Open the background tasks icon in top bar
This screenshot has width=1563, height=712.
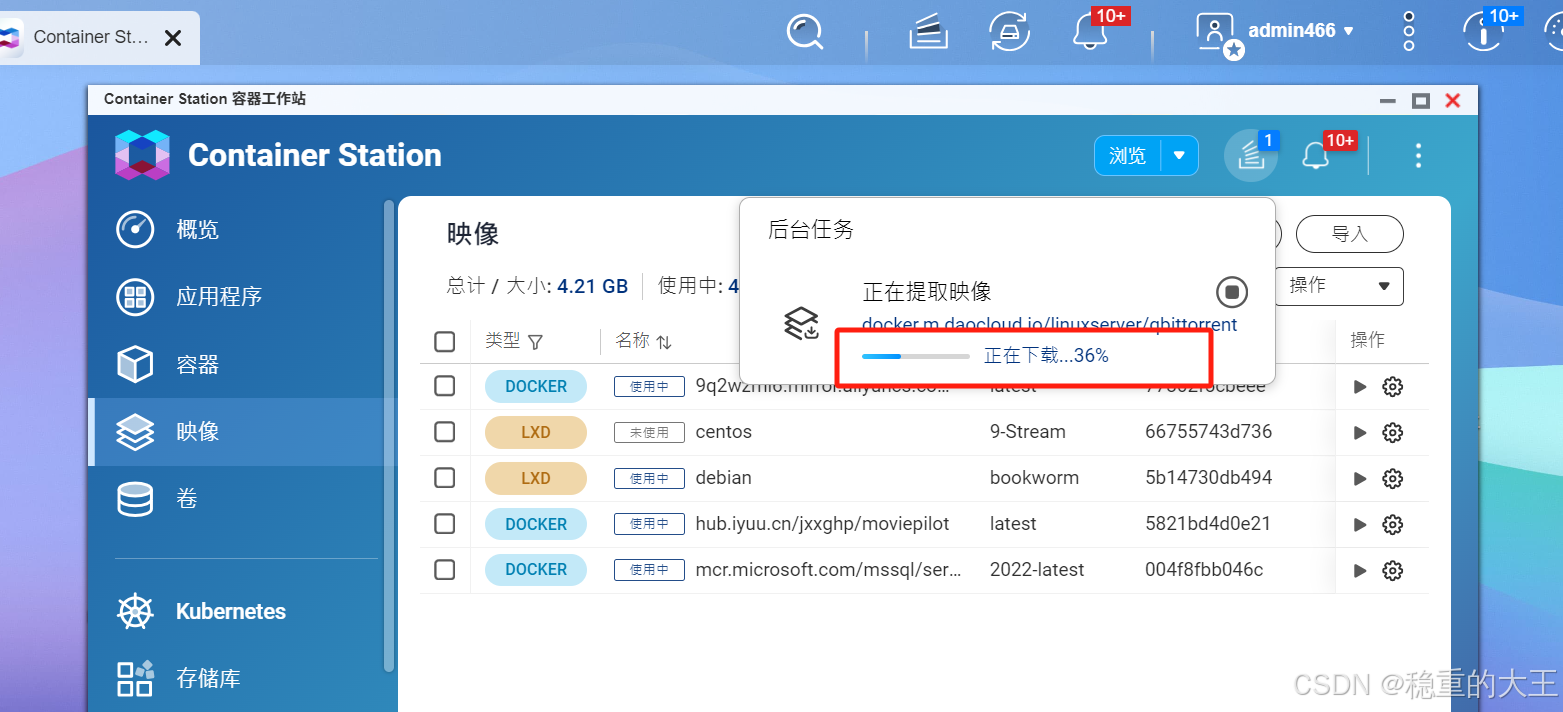928,32
